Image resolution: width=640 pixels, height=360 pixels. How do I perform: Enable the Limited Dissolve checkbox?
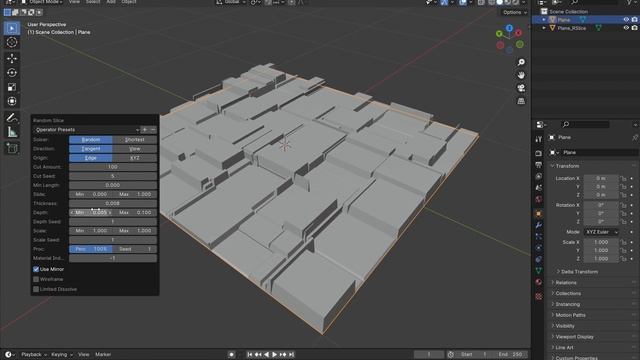tap(36, 289)
